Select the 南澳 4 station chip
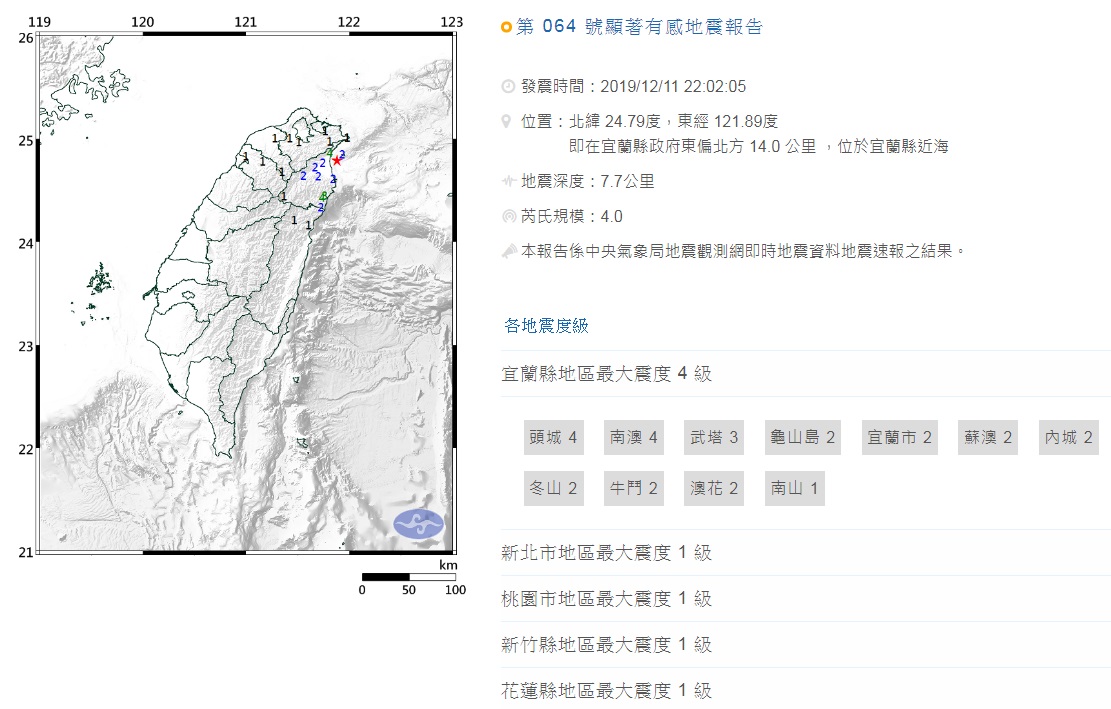The image size is (1111, 709). coord(634,438)
